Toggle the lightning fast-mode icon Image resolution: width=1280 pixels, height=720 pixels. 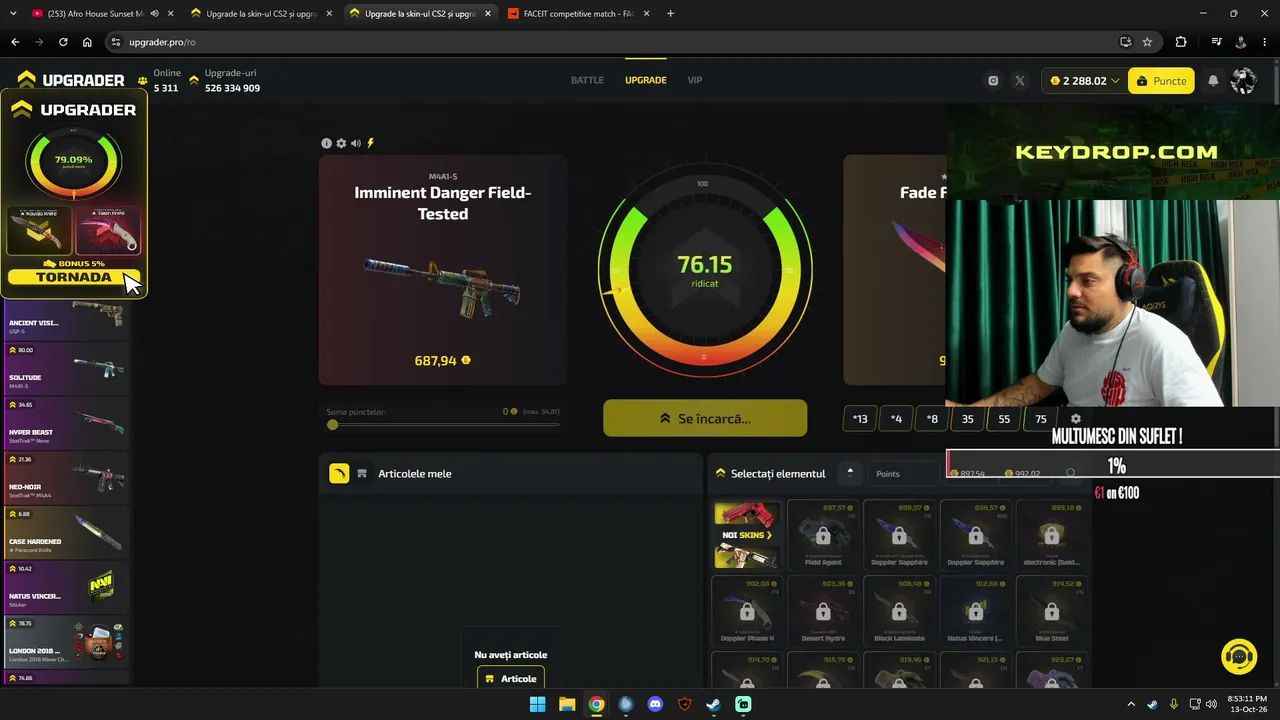pyautogui.click(x=370, y=143)
